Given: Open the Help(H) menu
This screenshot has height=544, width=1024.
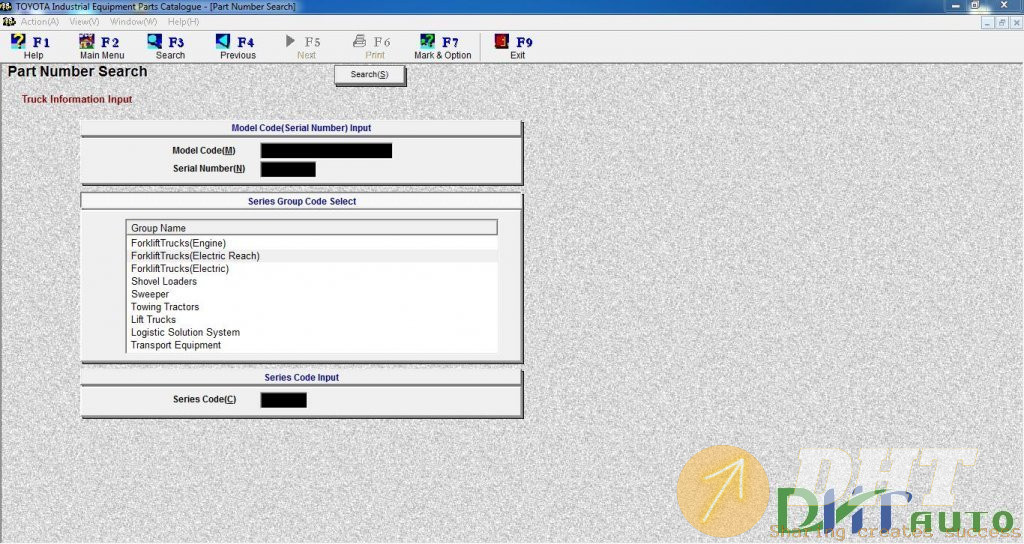Looking at the screenshot, I should click(x=184, y=22).
